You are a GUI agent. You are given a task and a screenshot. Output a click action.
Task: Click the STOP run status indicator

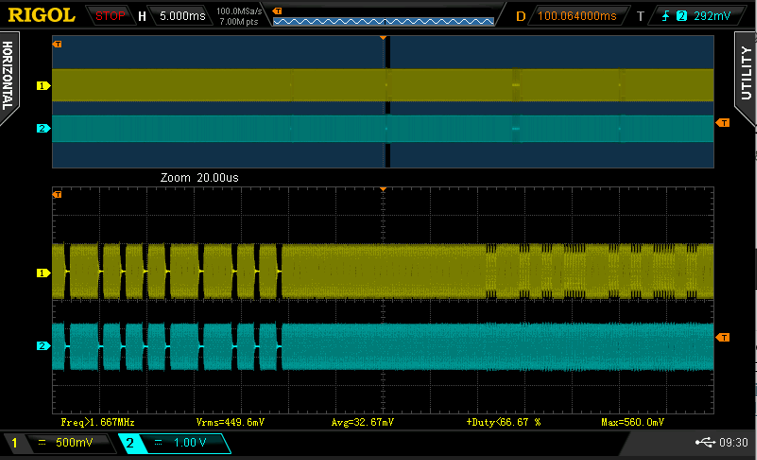pos(110,16)
